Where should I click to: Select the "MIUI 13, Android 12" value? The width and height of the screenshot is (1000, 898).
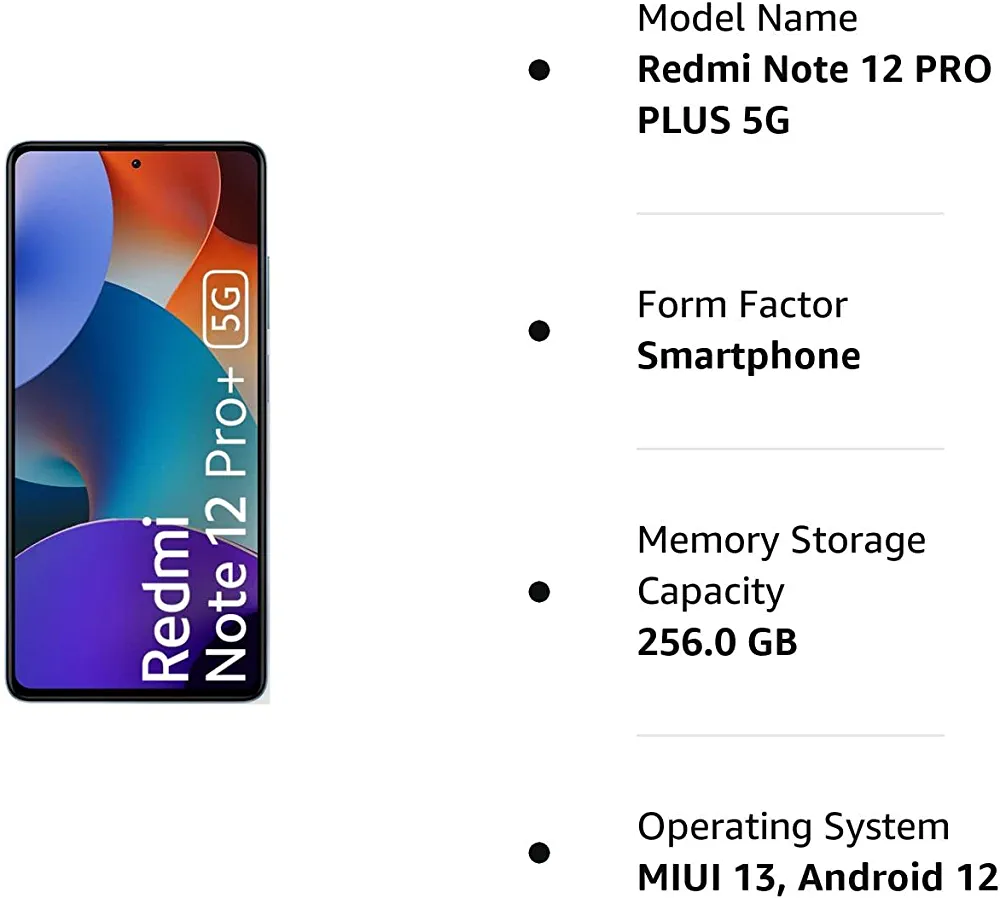tap(817, 878)
